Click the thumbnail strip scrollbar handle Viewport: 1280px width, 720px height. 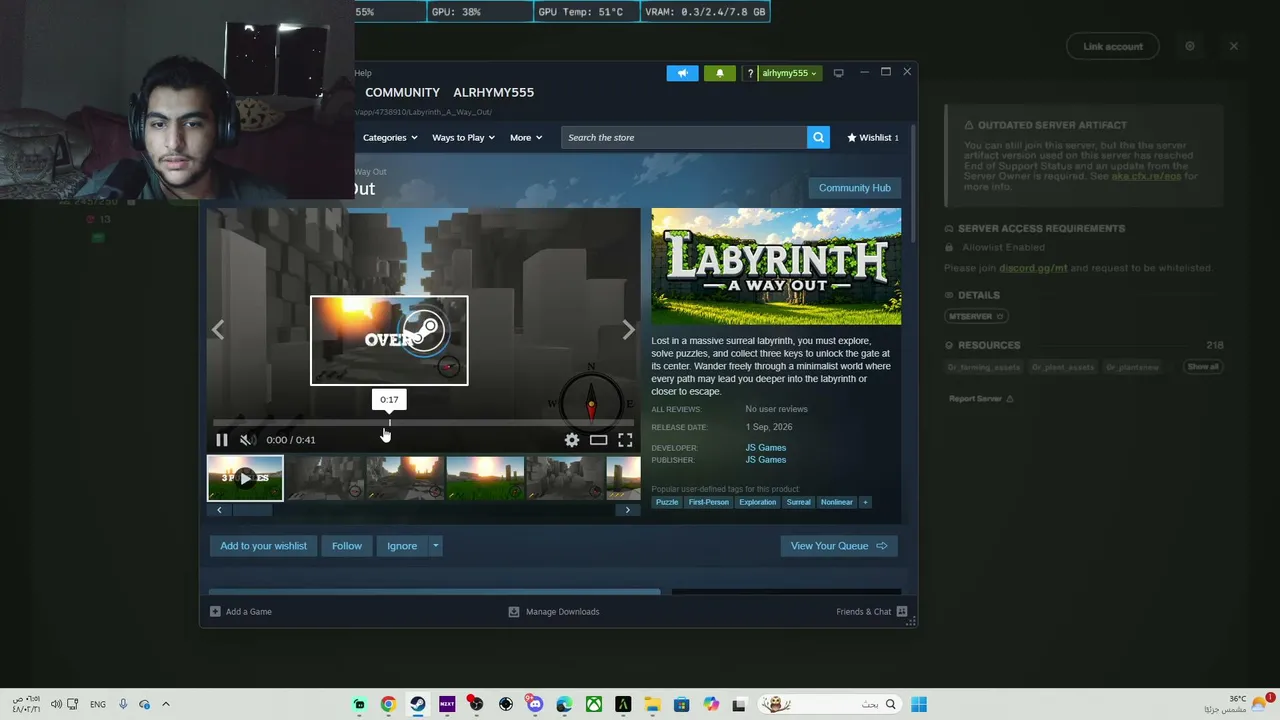click(x=252, y=510)
